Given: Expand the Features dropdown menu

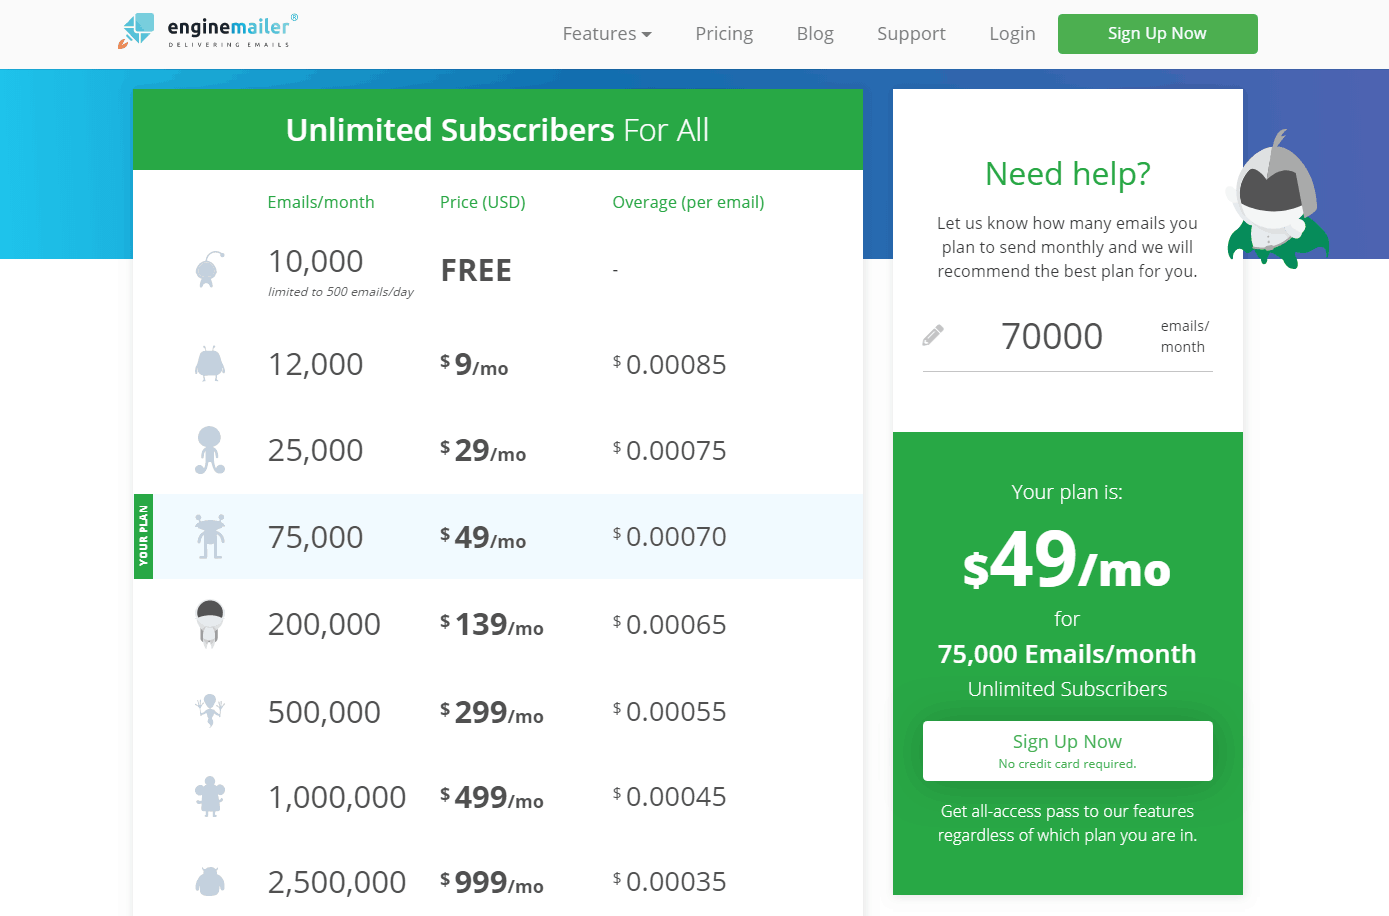Looking at the screenshot, I should pos(607,34).
